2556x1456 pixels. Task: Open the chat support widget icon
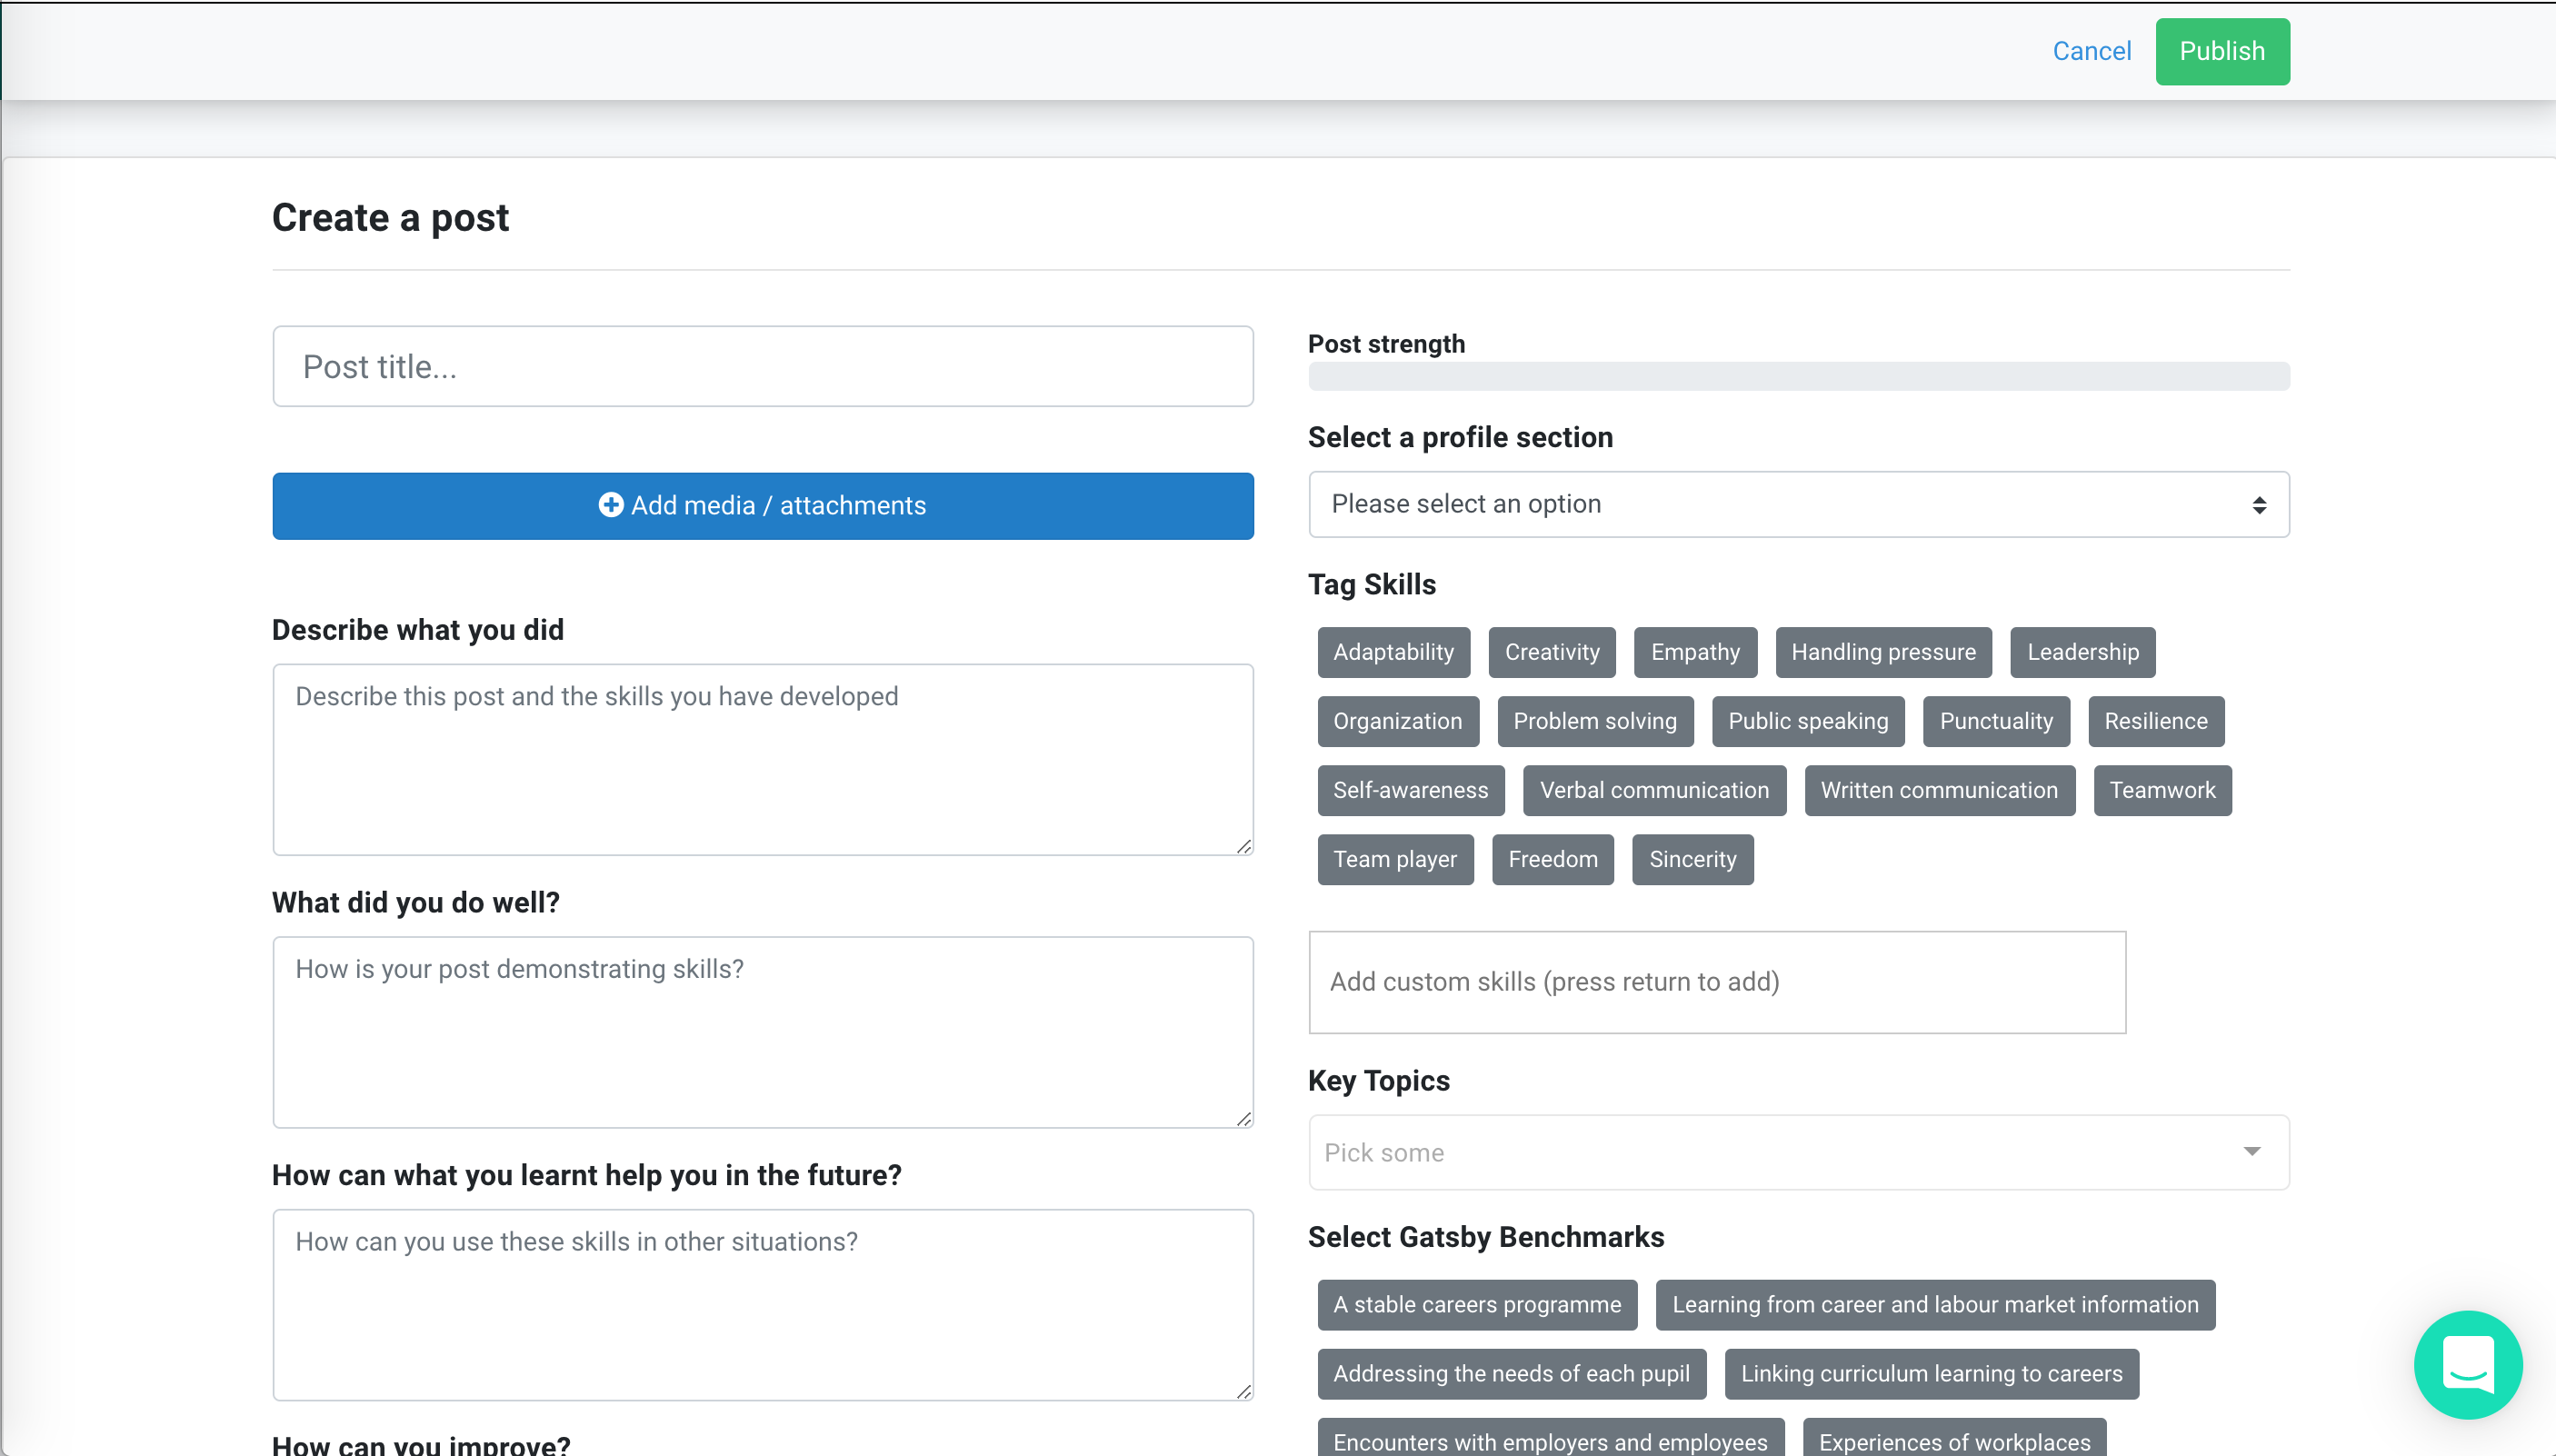click(2467, 1364)
